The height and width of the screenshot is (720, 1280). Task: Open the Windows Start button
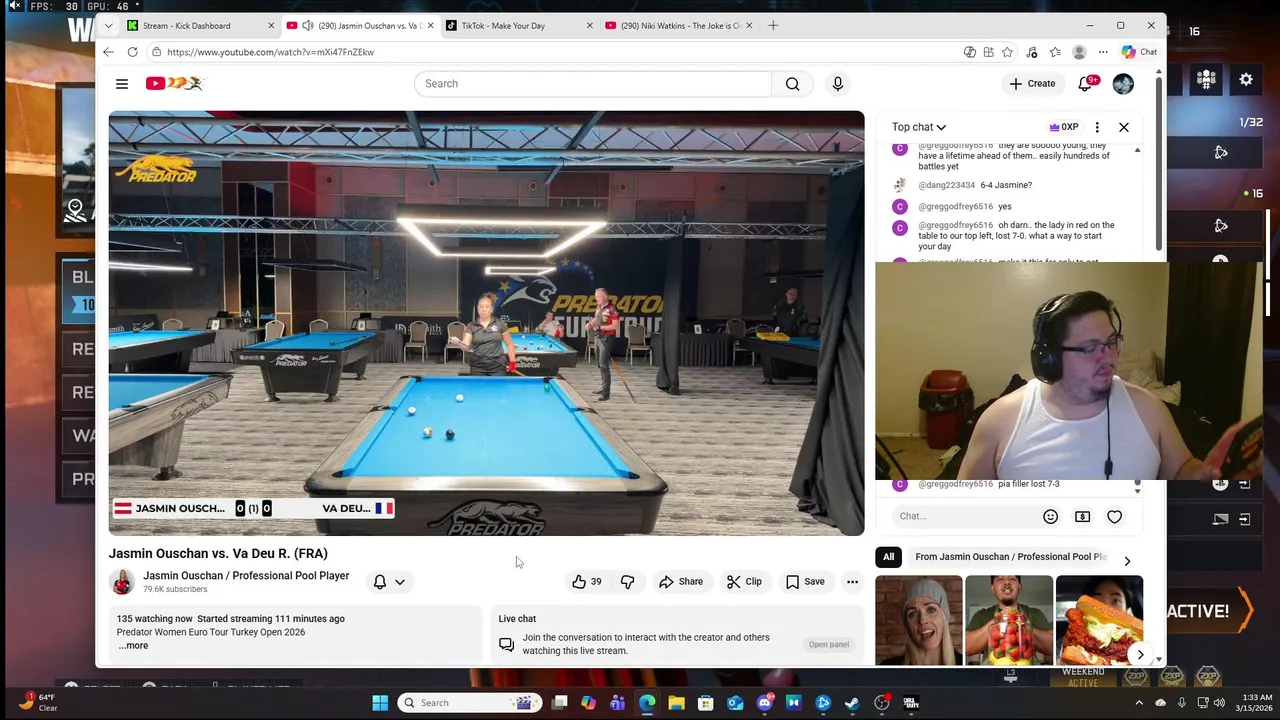click(x=380, y=703)
